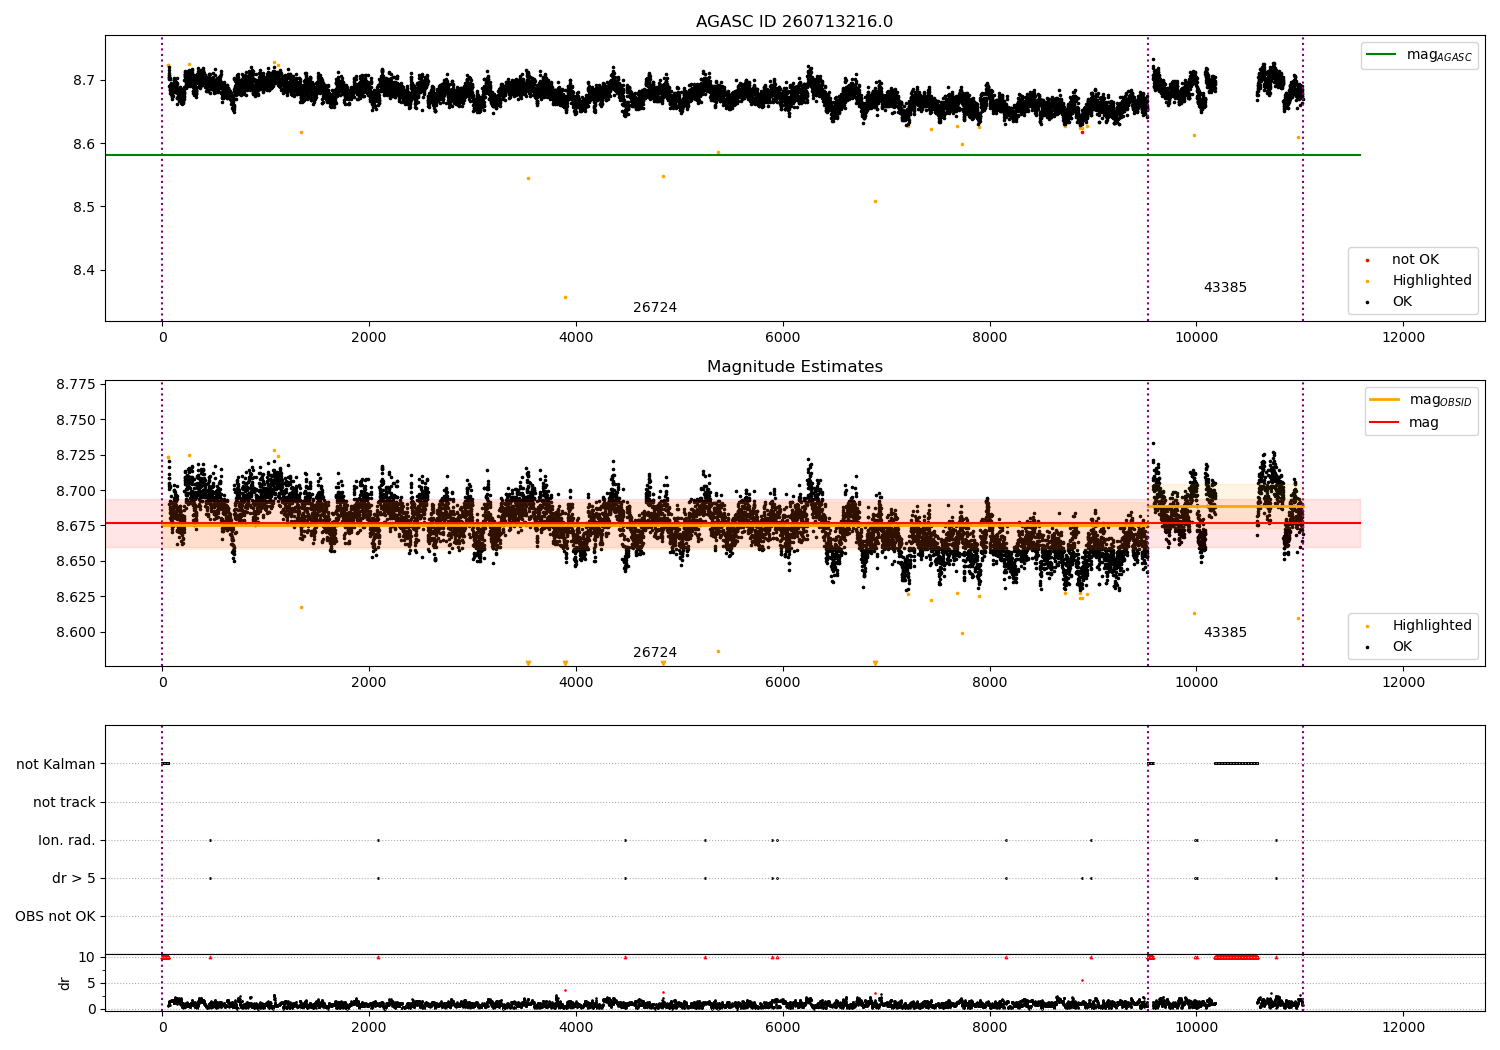The height and width of the screenshot is (1050, 1500).
Task: Click the 8.4 y-tick label in top plot
Action: pyautogui.click(x=83, y=271)
